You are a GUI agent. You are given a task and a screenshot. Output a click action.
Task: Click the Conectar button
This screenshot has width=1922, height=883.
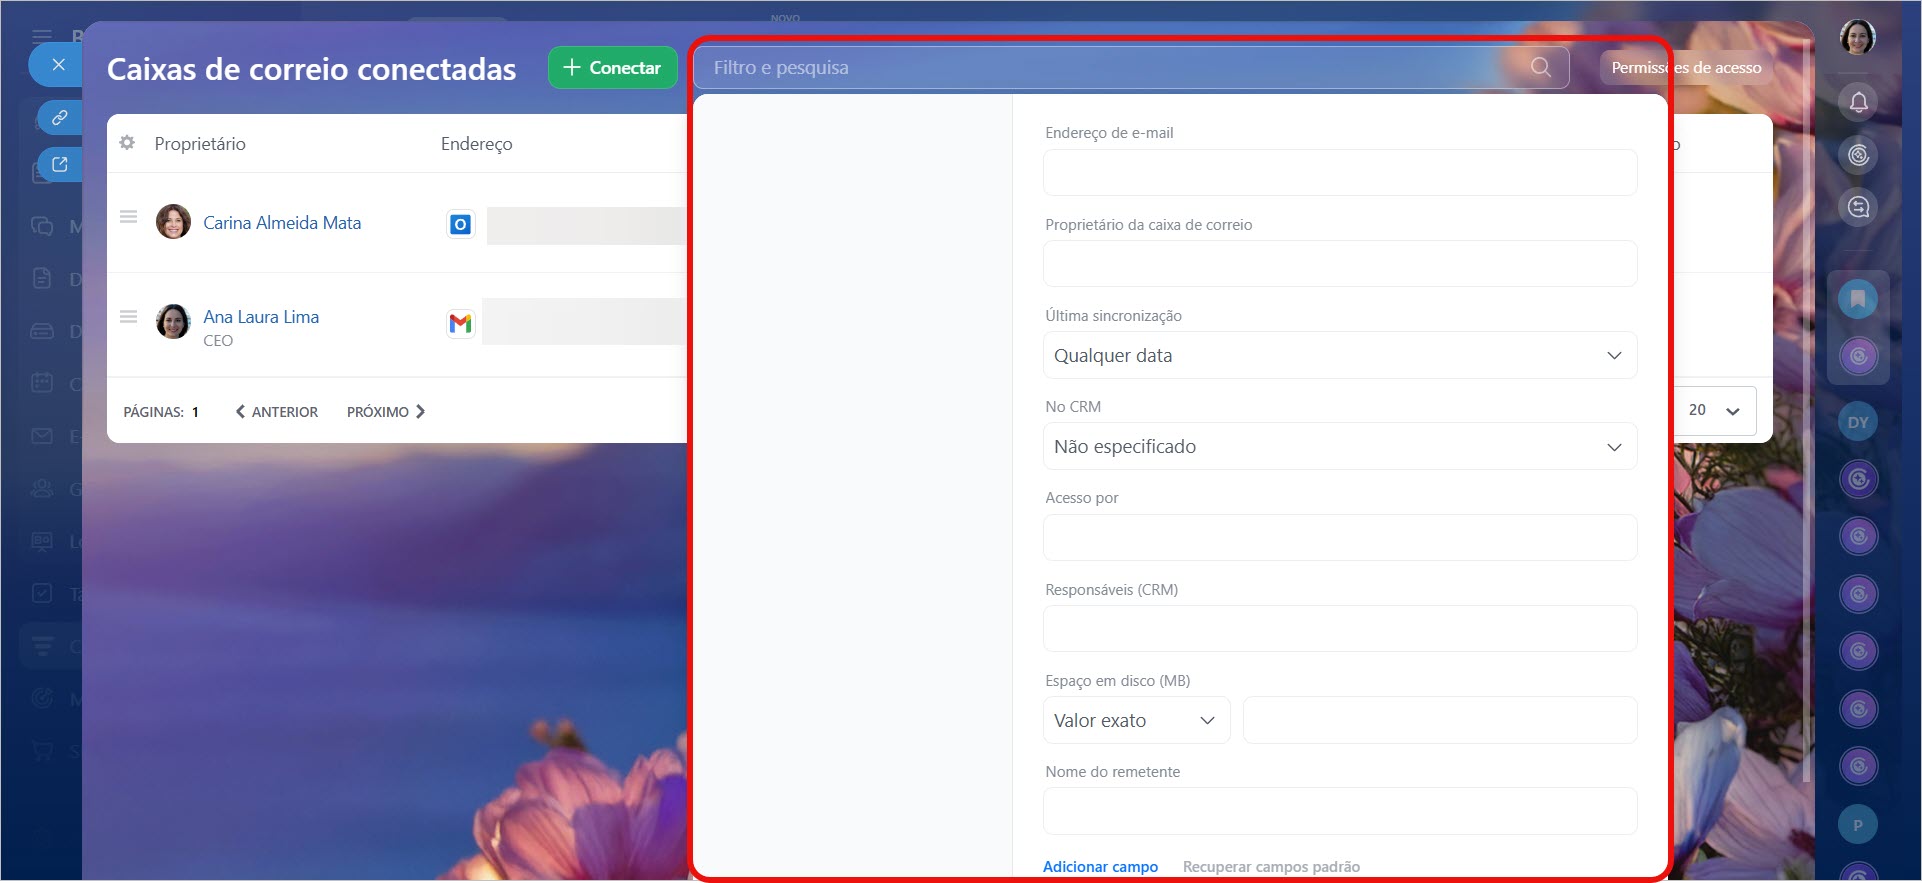612,68
